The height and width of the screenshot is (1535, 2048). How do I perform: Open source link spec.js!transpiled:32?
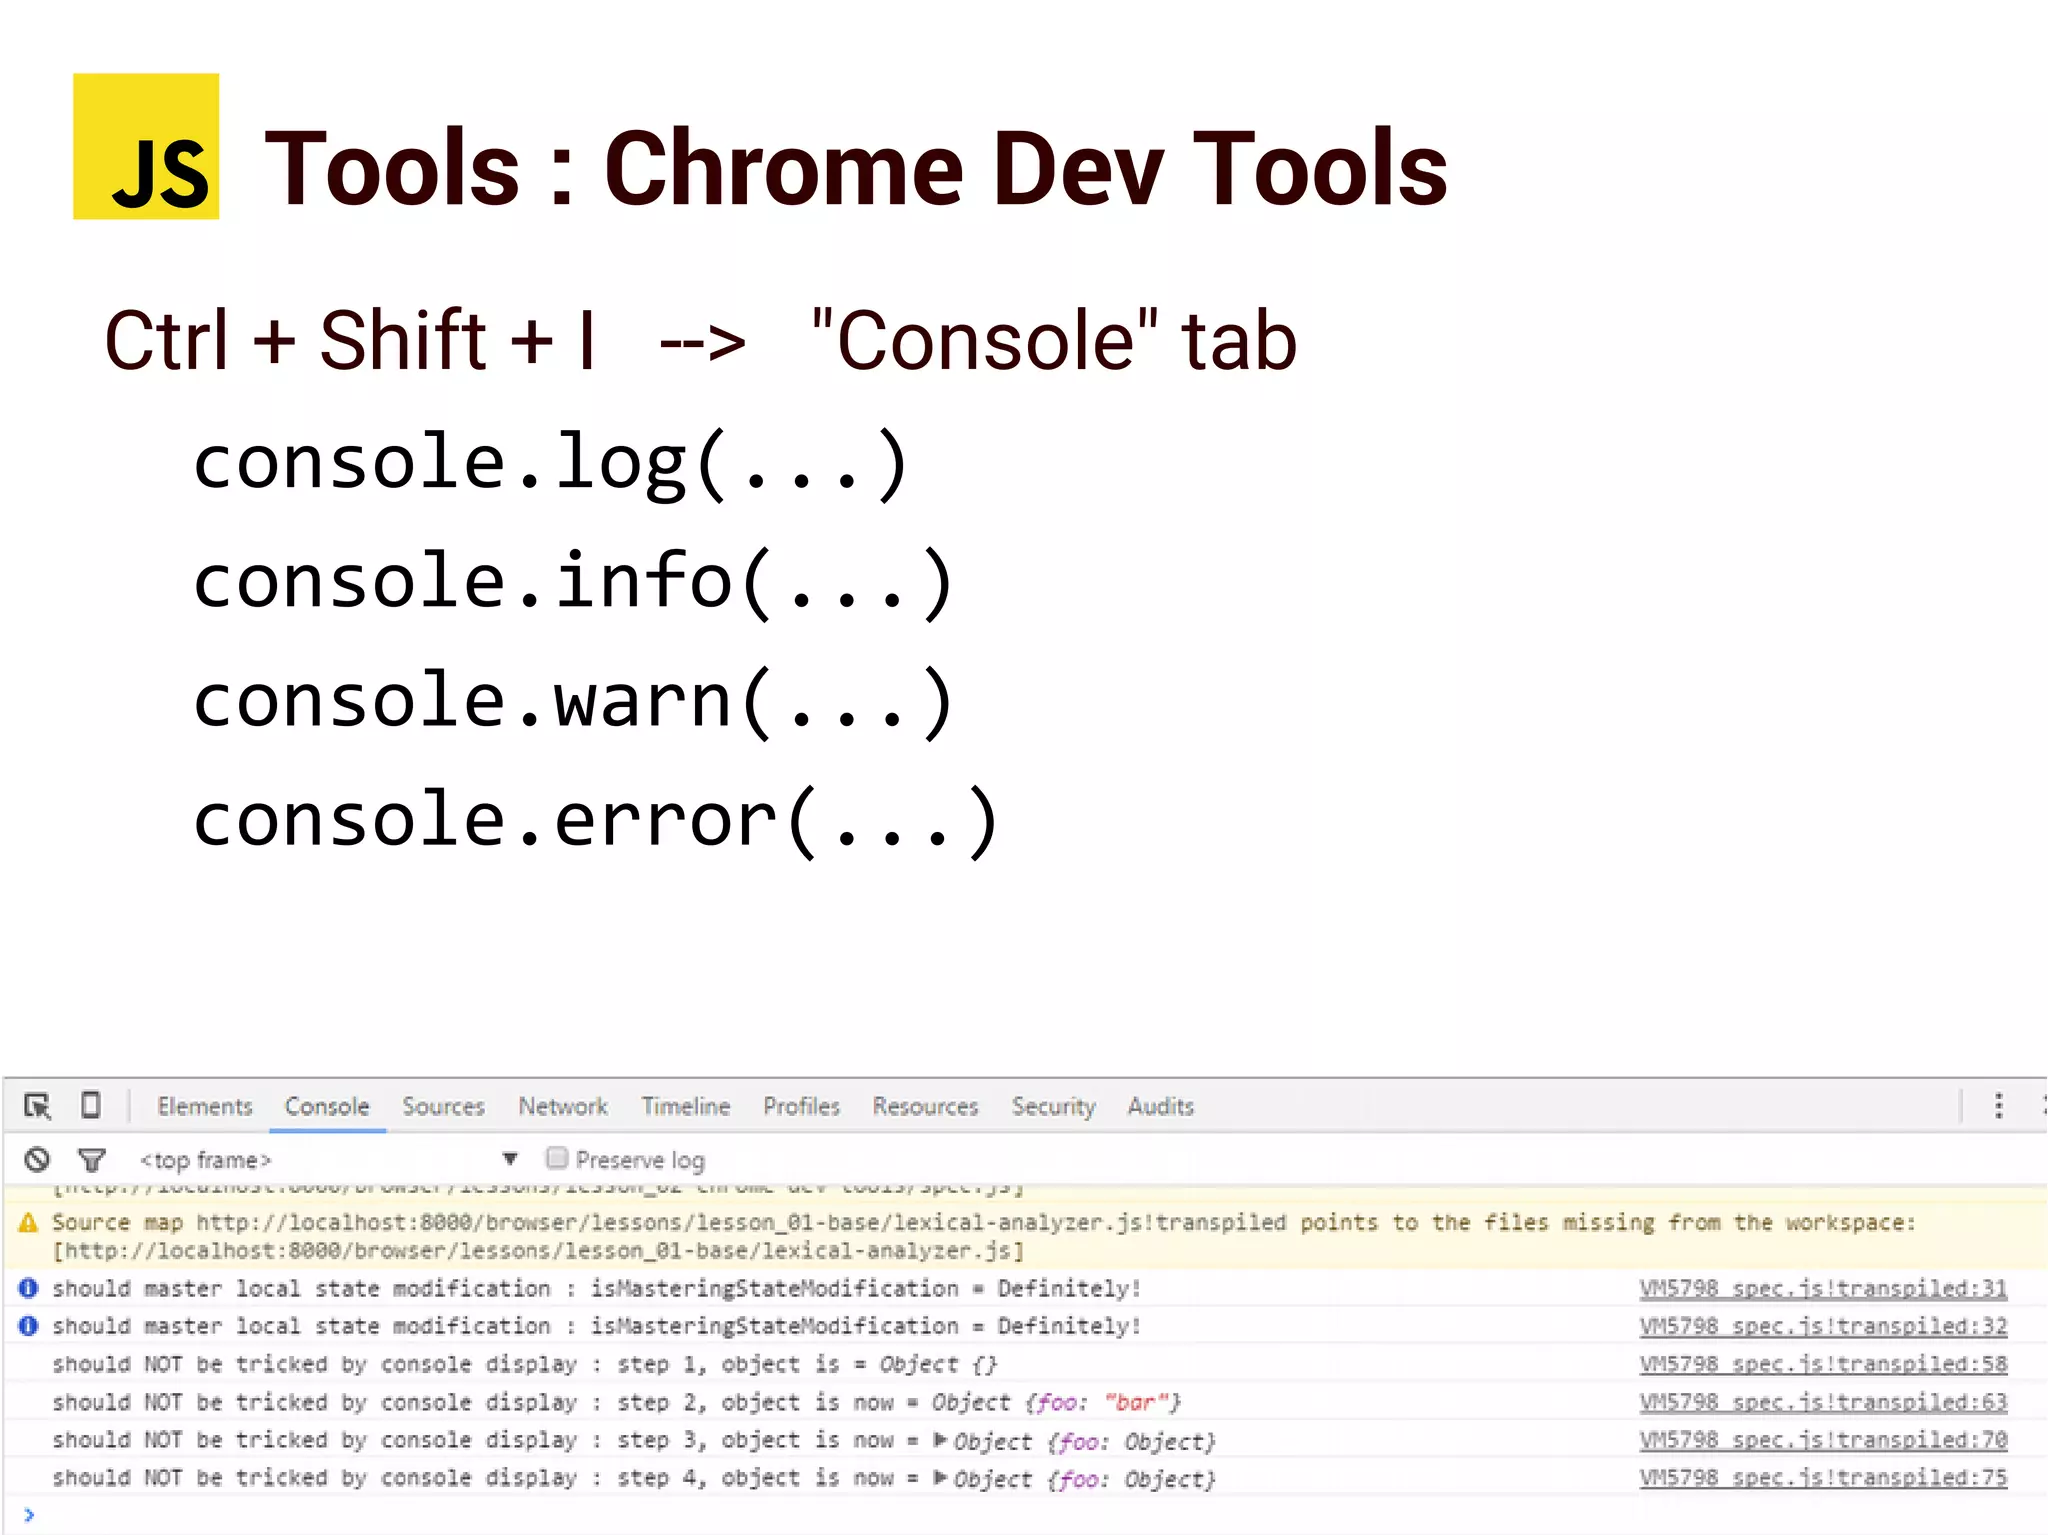pyautogui.click(x=1823, y=1327)
